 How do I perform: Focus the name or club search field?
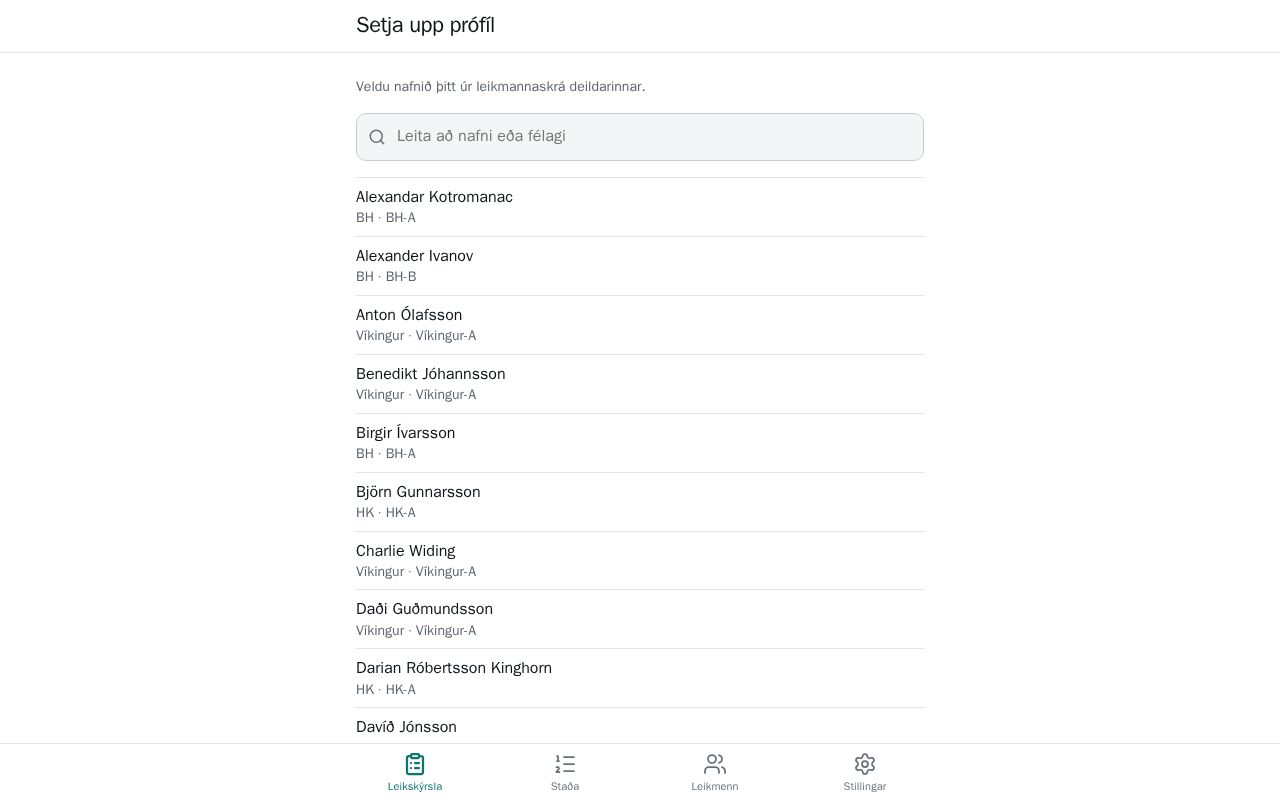(640, 137)
